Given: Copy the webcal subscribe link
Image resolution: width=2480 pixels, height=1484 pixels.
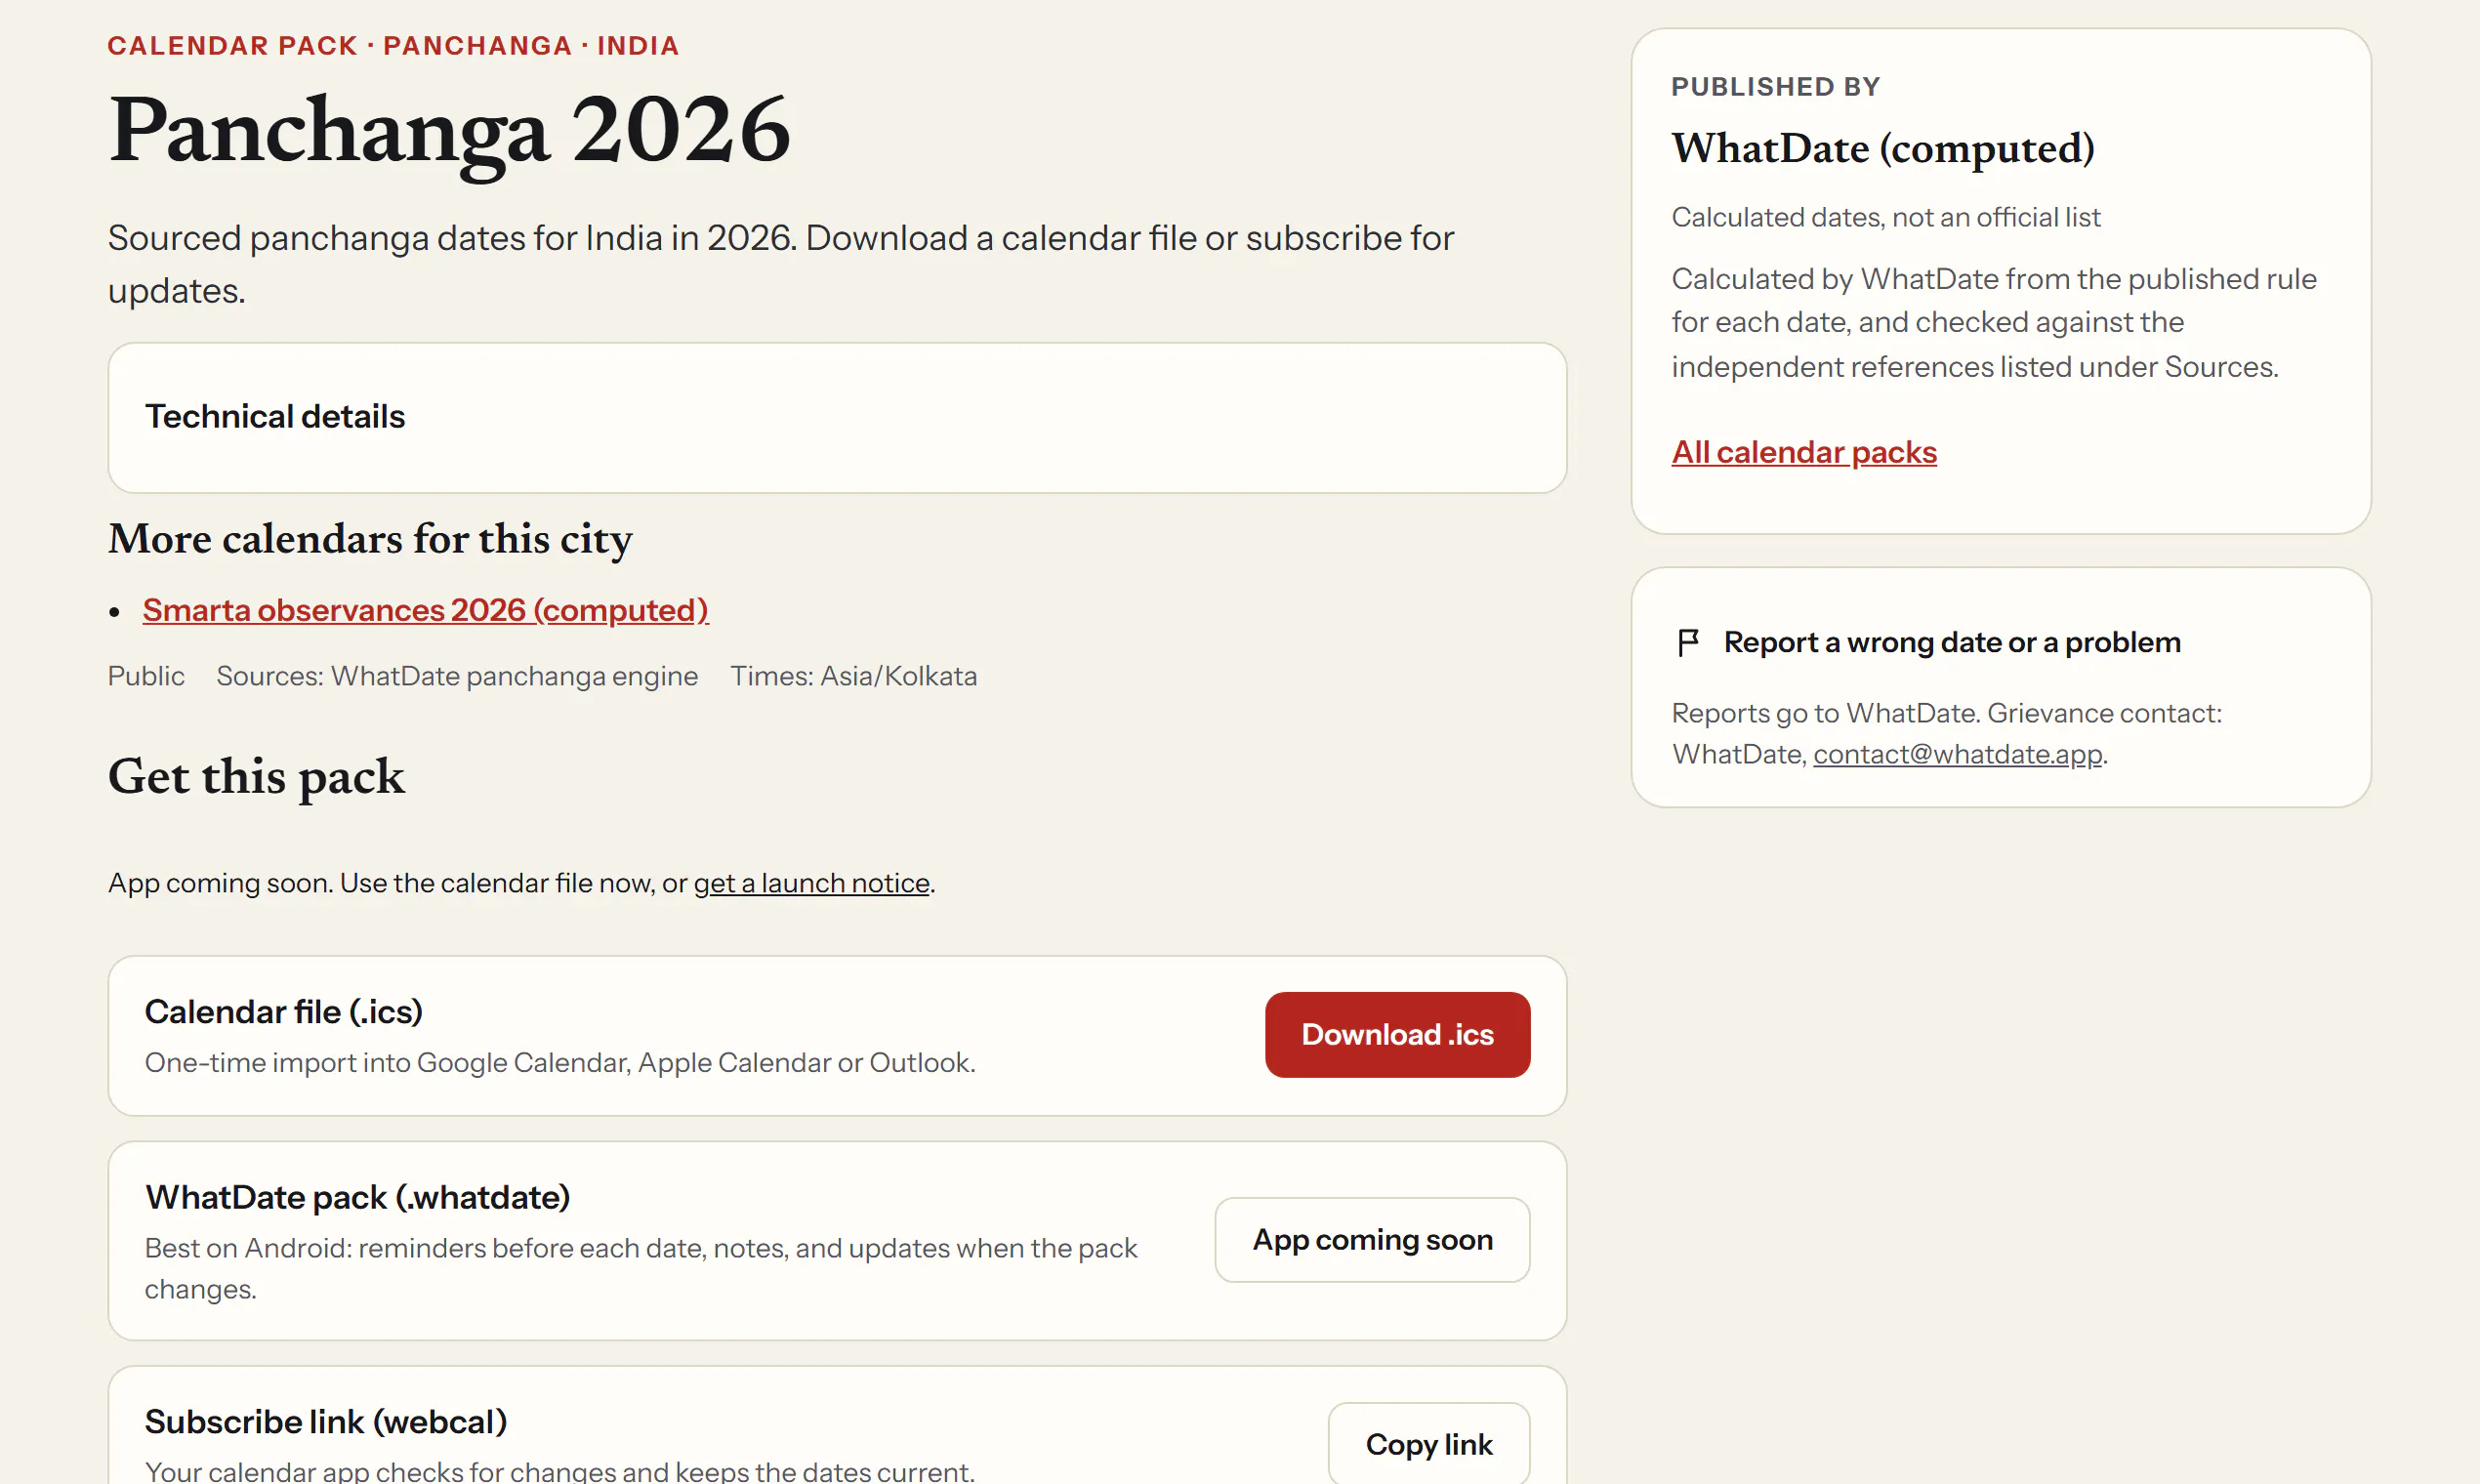Looking at the screenshot, I should 1428,1443.
